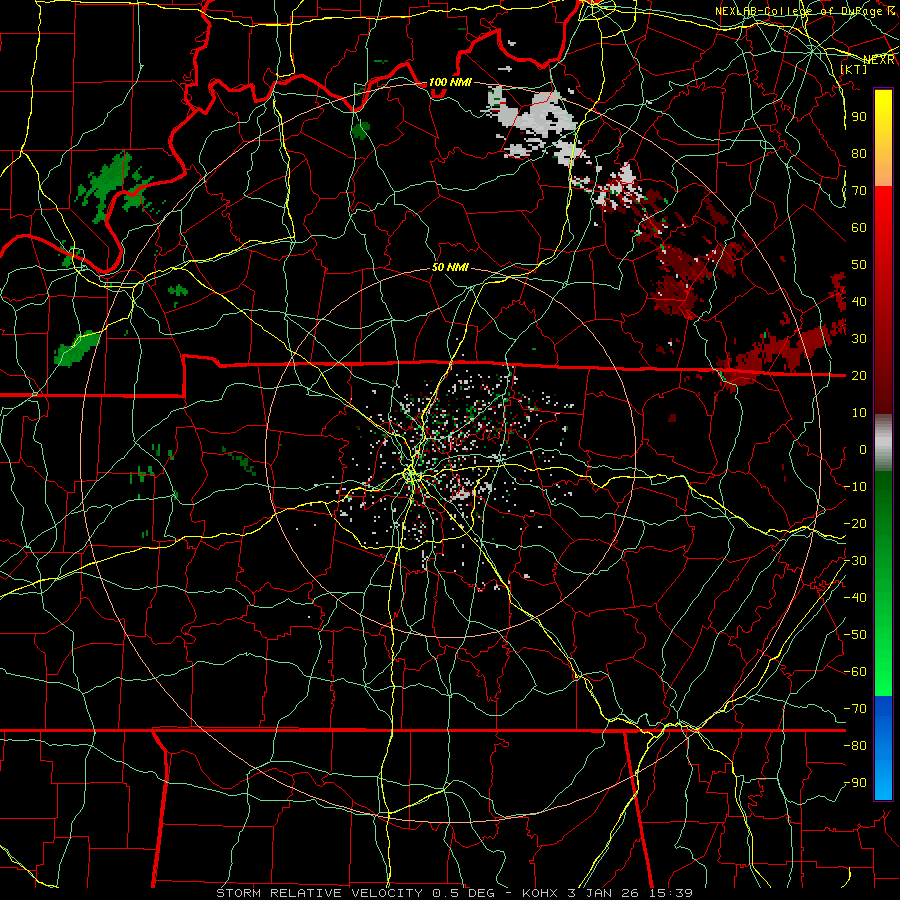The width and height of the screenshot is (900, 900).
Task: Click the -40 value on velocity scale
Action: click(855, 598)
